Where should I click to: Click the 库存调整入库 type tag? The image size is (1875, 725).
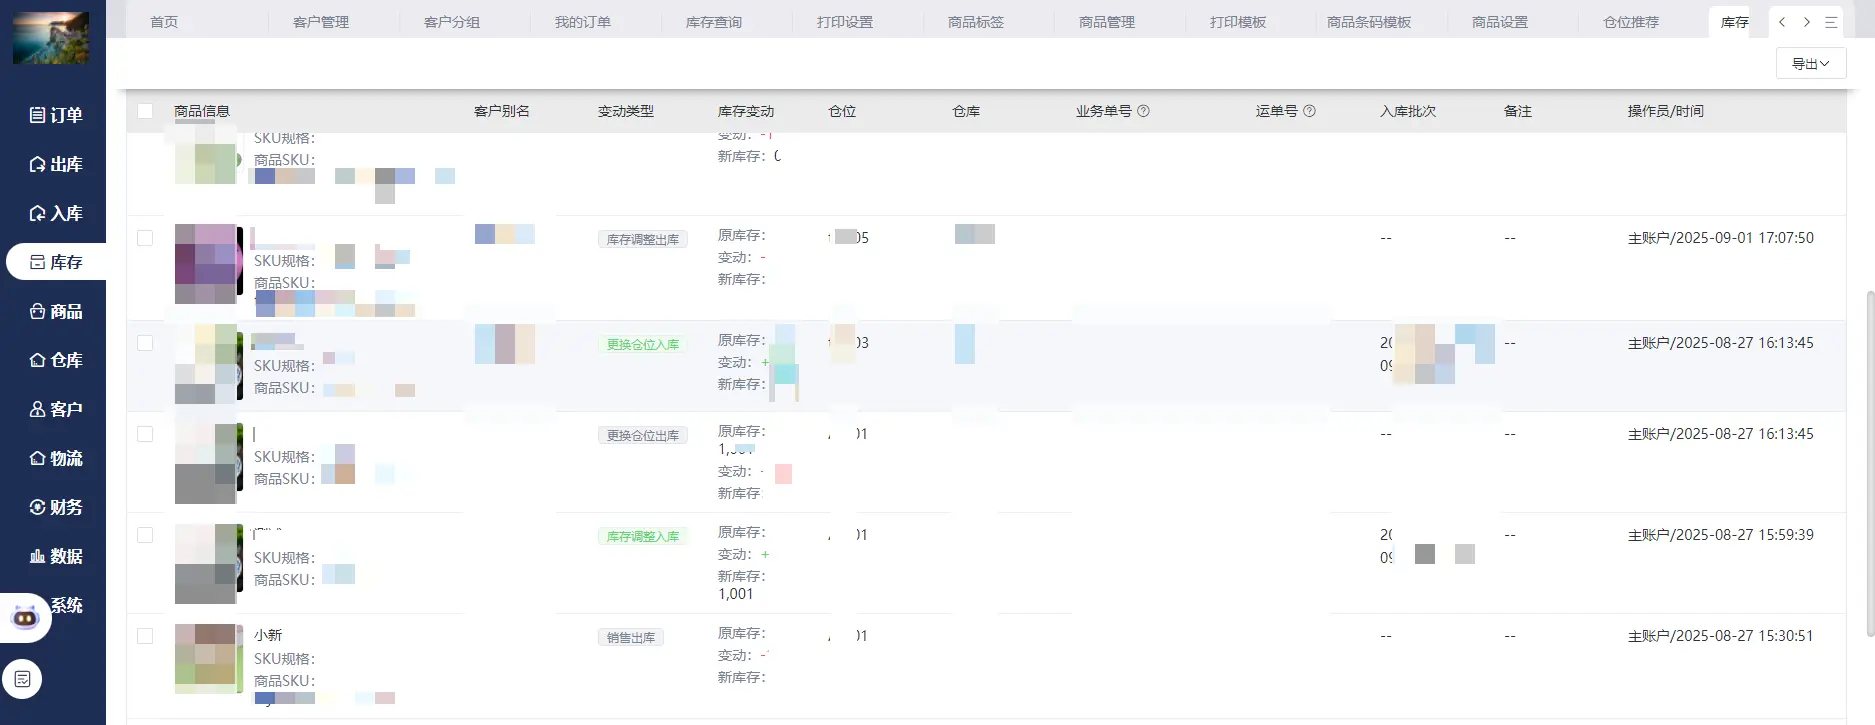(643, 536)
